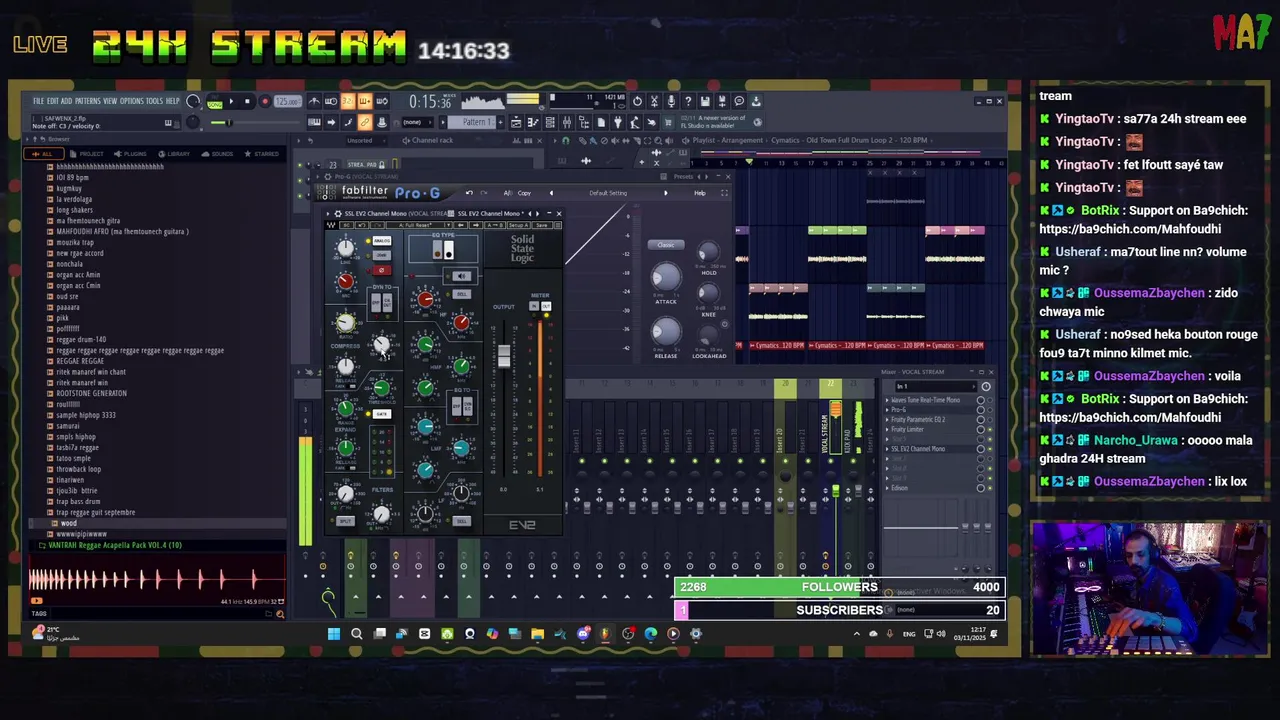The height and width of the screenshot is (720, 1280).
Task: Click the clock icon in mixer panel
Action: [986, 387]
